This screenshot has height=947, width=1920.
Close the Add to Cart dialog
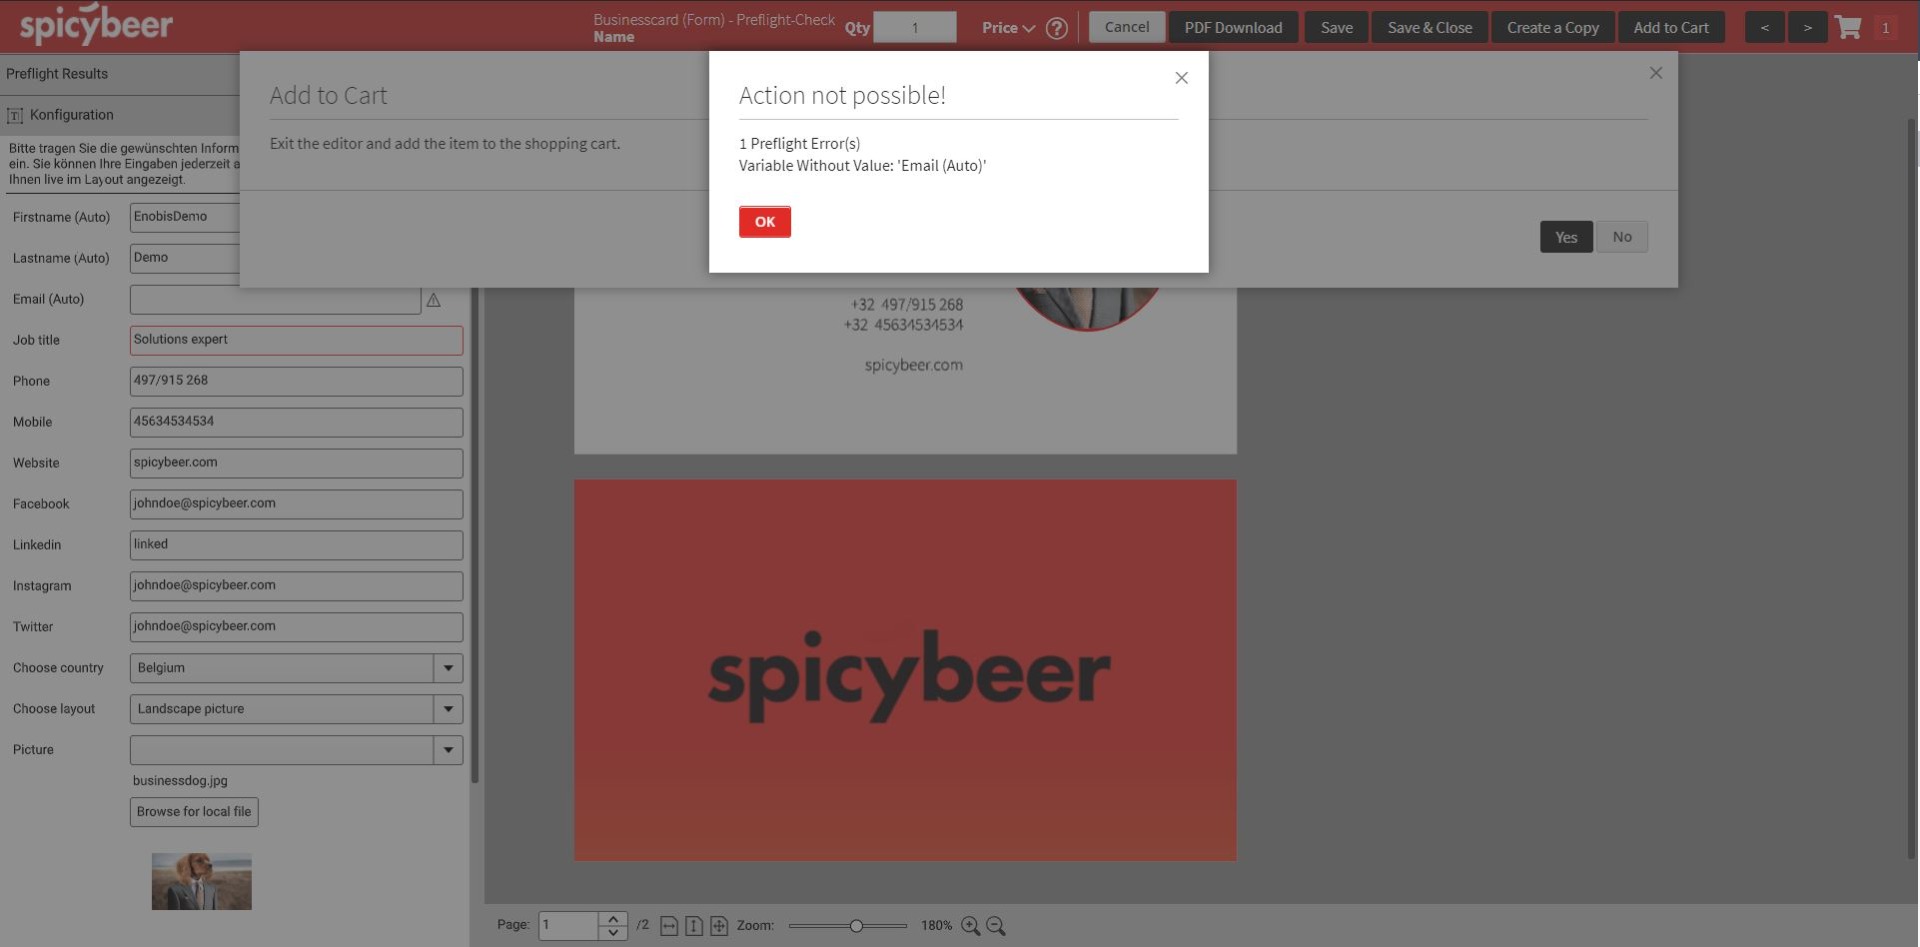point(1656,73)
